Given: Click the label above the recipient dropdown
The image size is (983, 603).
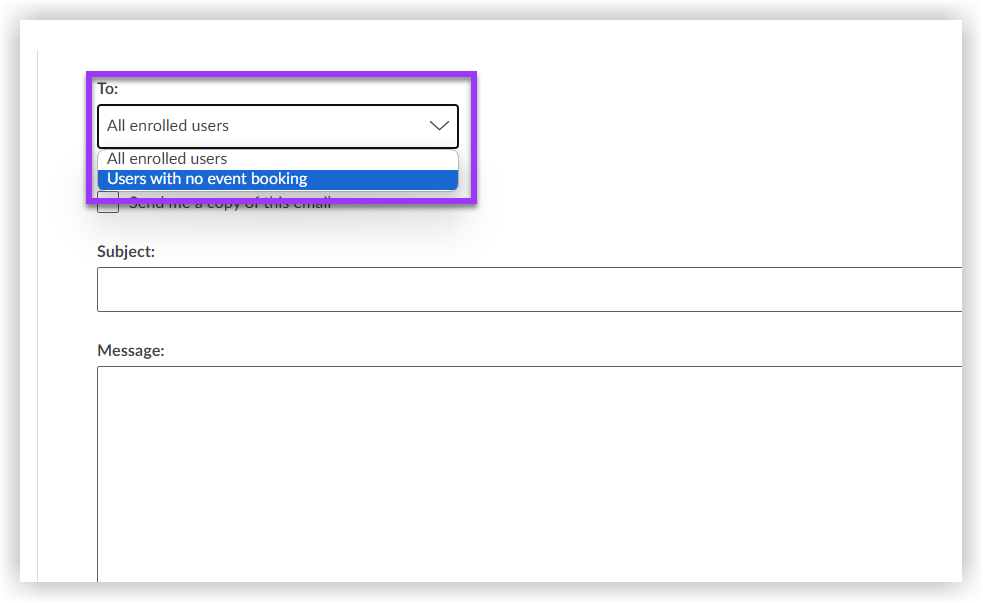Looking at the screenshot, I should [107, 89].
